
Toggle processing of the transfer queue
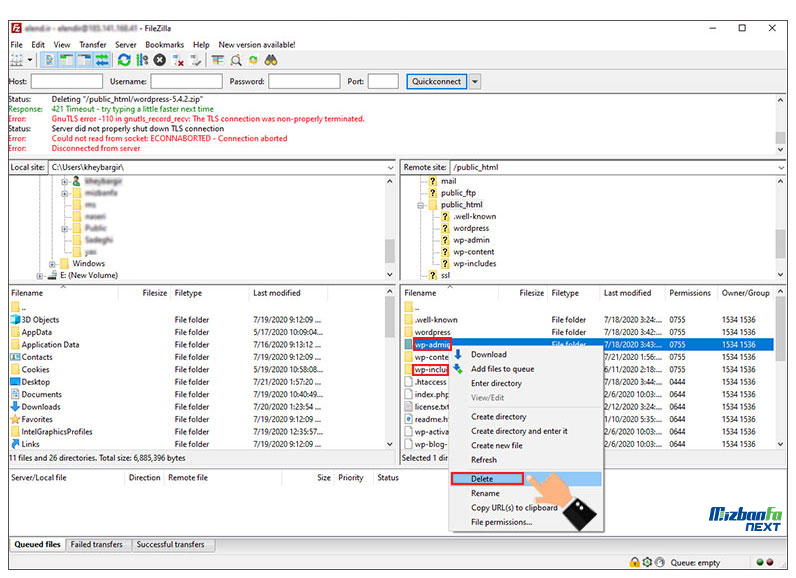[142, 60]
